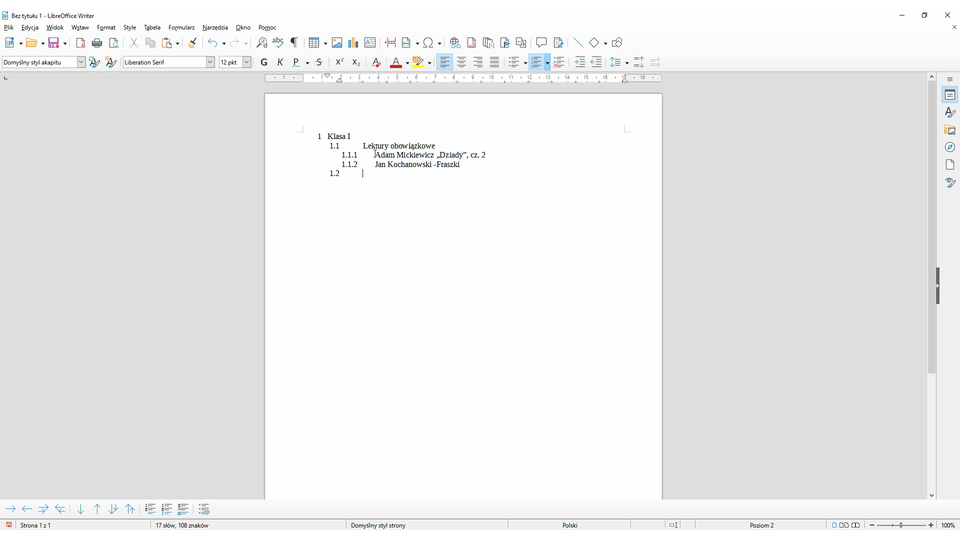The image size is (960, 540).
Task: Click the Cut scissors icon
Action: [x=134, y=43]
